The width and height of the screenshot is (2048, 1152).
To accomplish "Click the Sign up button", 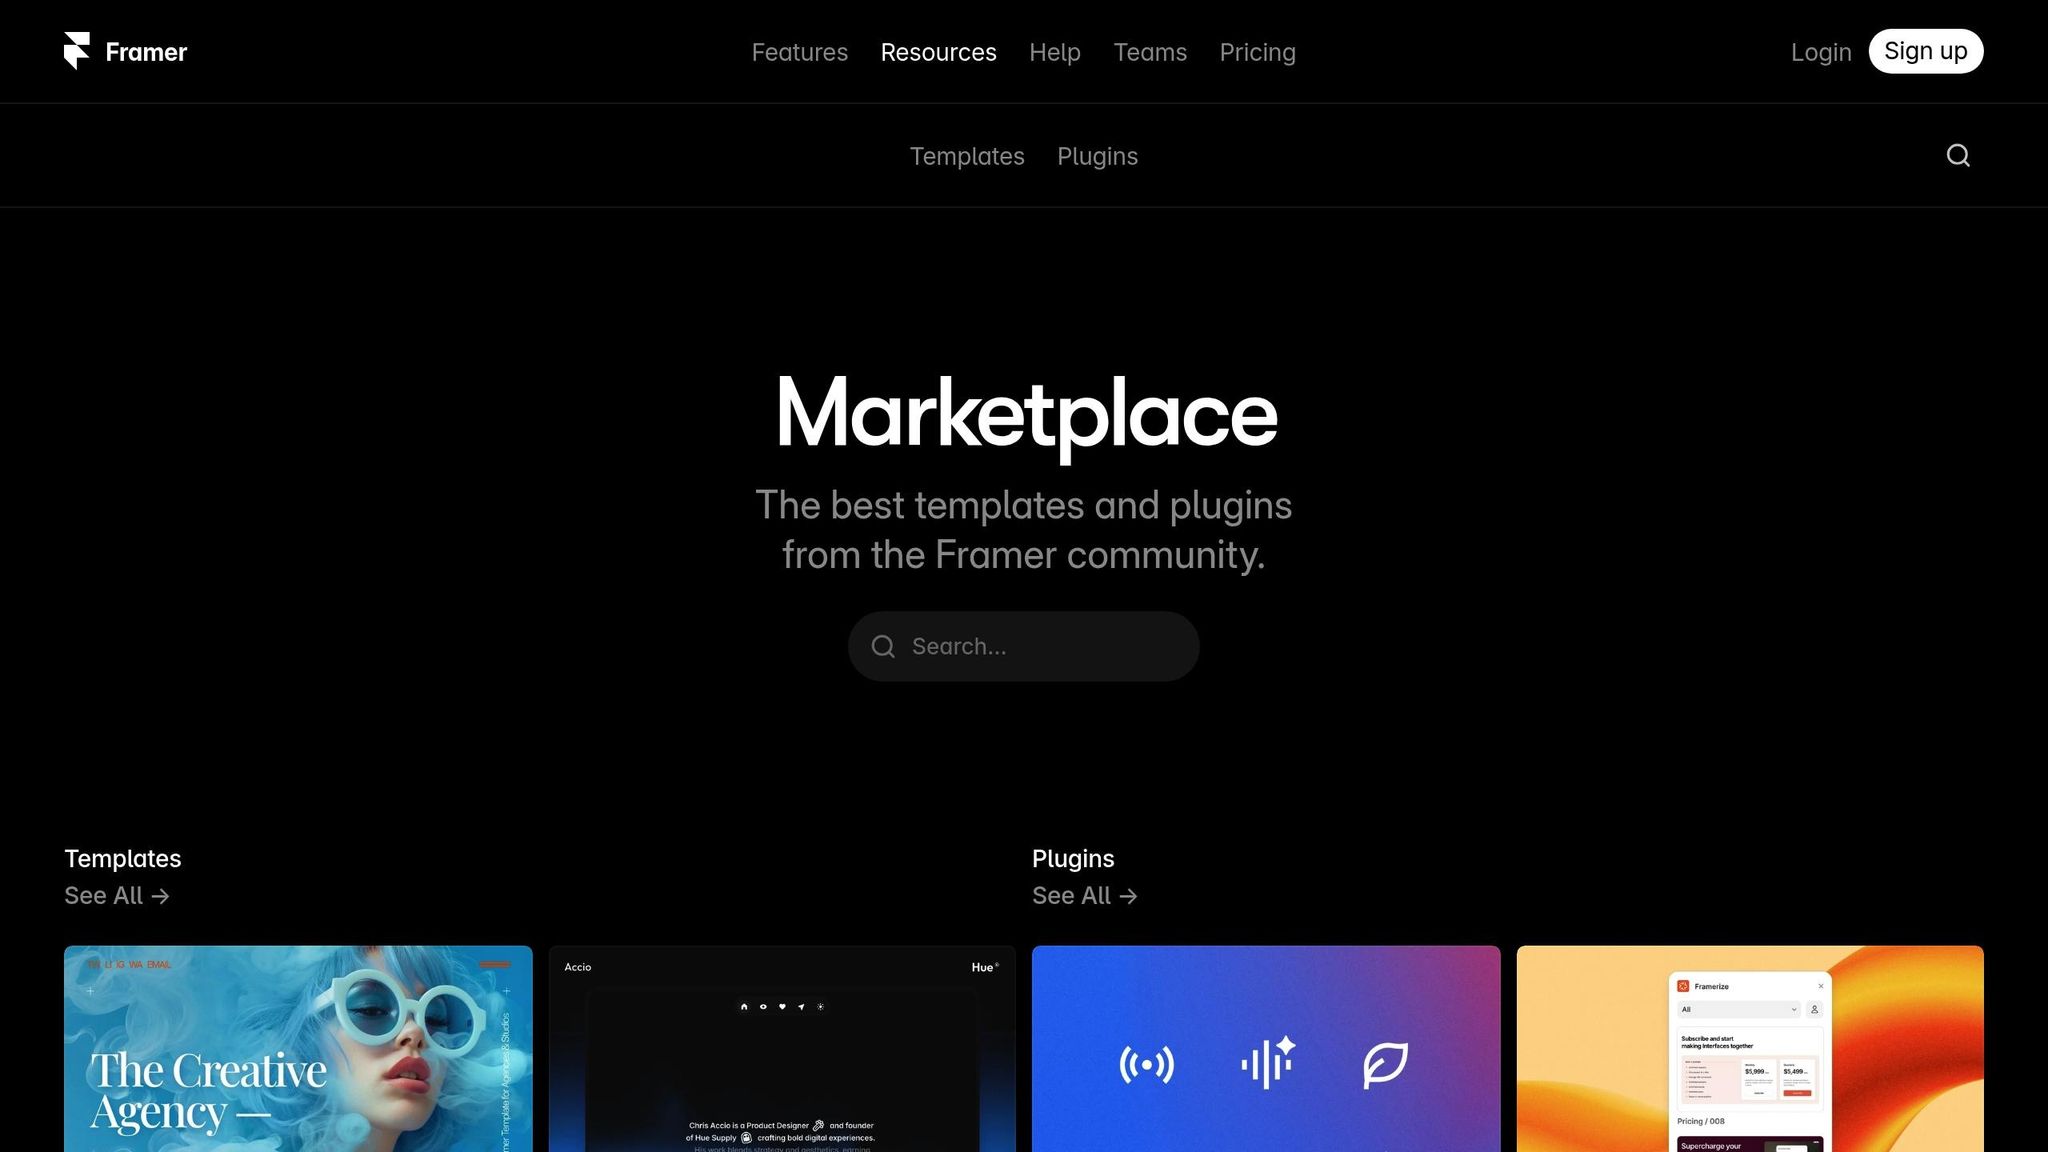I will coord(1925,51).
